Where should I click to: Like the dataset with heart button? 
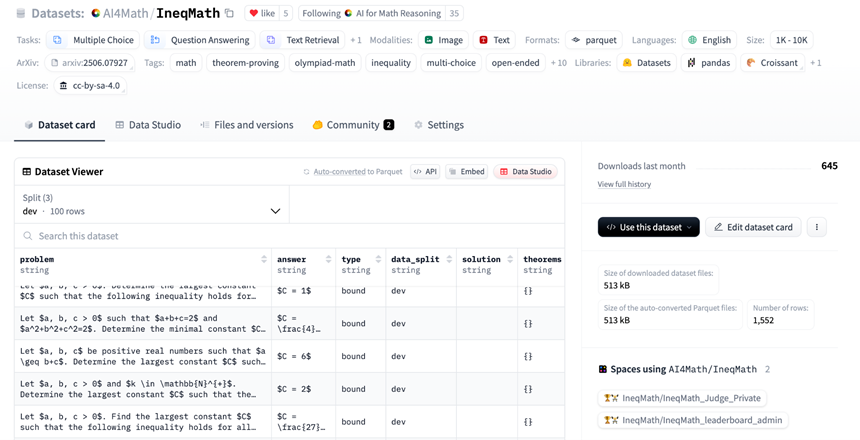click(262, 13)
